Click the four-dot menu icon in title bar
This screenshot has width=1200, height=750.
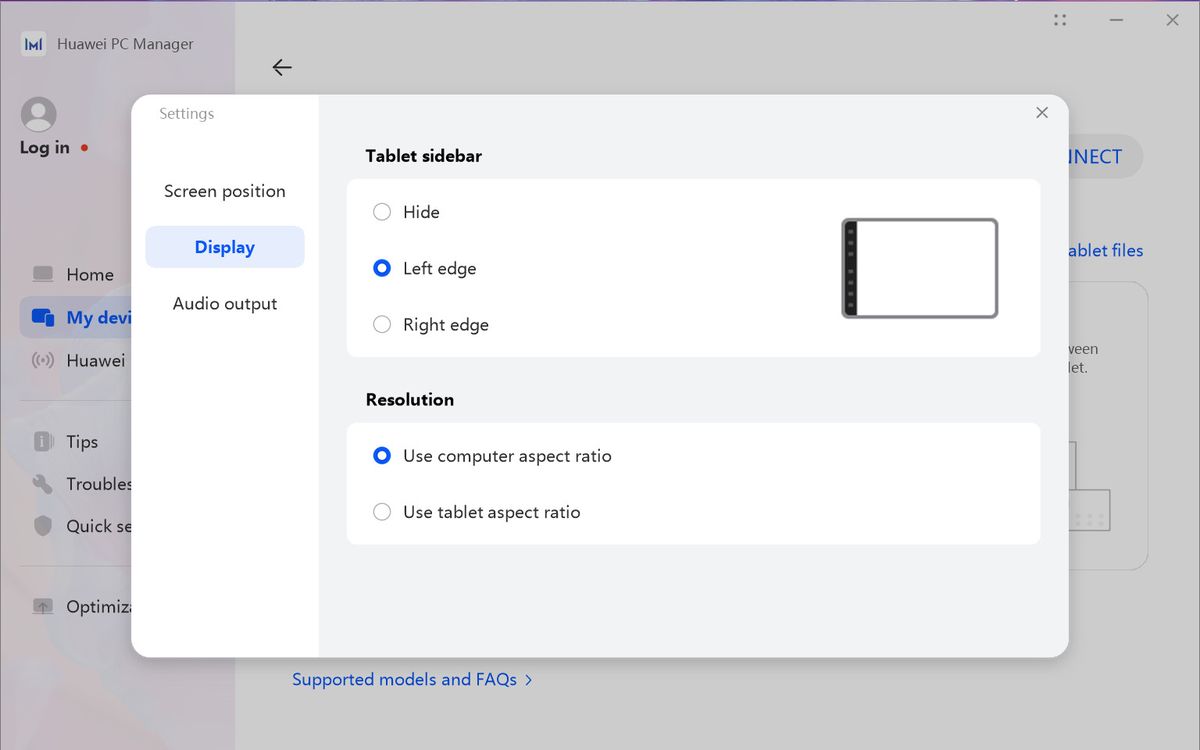coord(1060,20)
